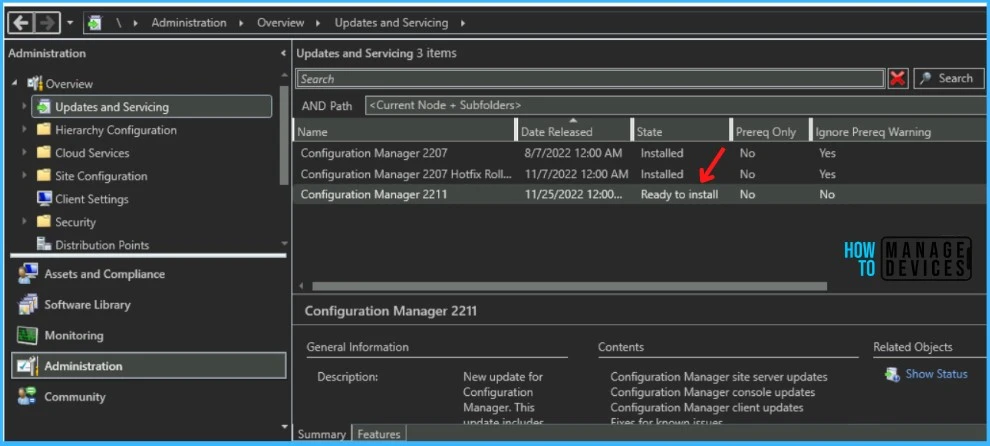Click the Community workspace icon
The image size is (990, 446).
[27, 397]
